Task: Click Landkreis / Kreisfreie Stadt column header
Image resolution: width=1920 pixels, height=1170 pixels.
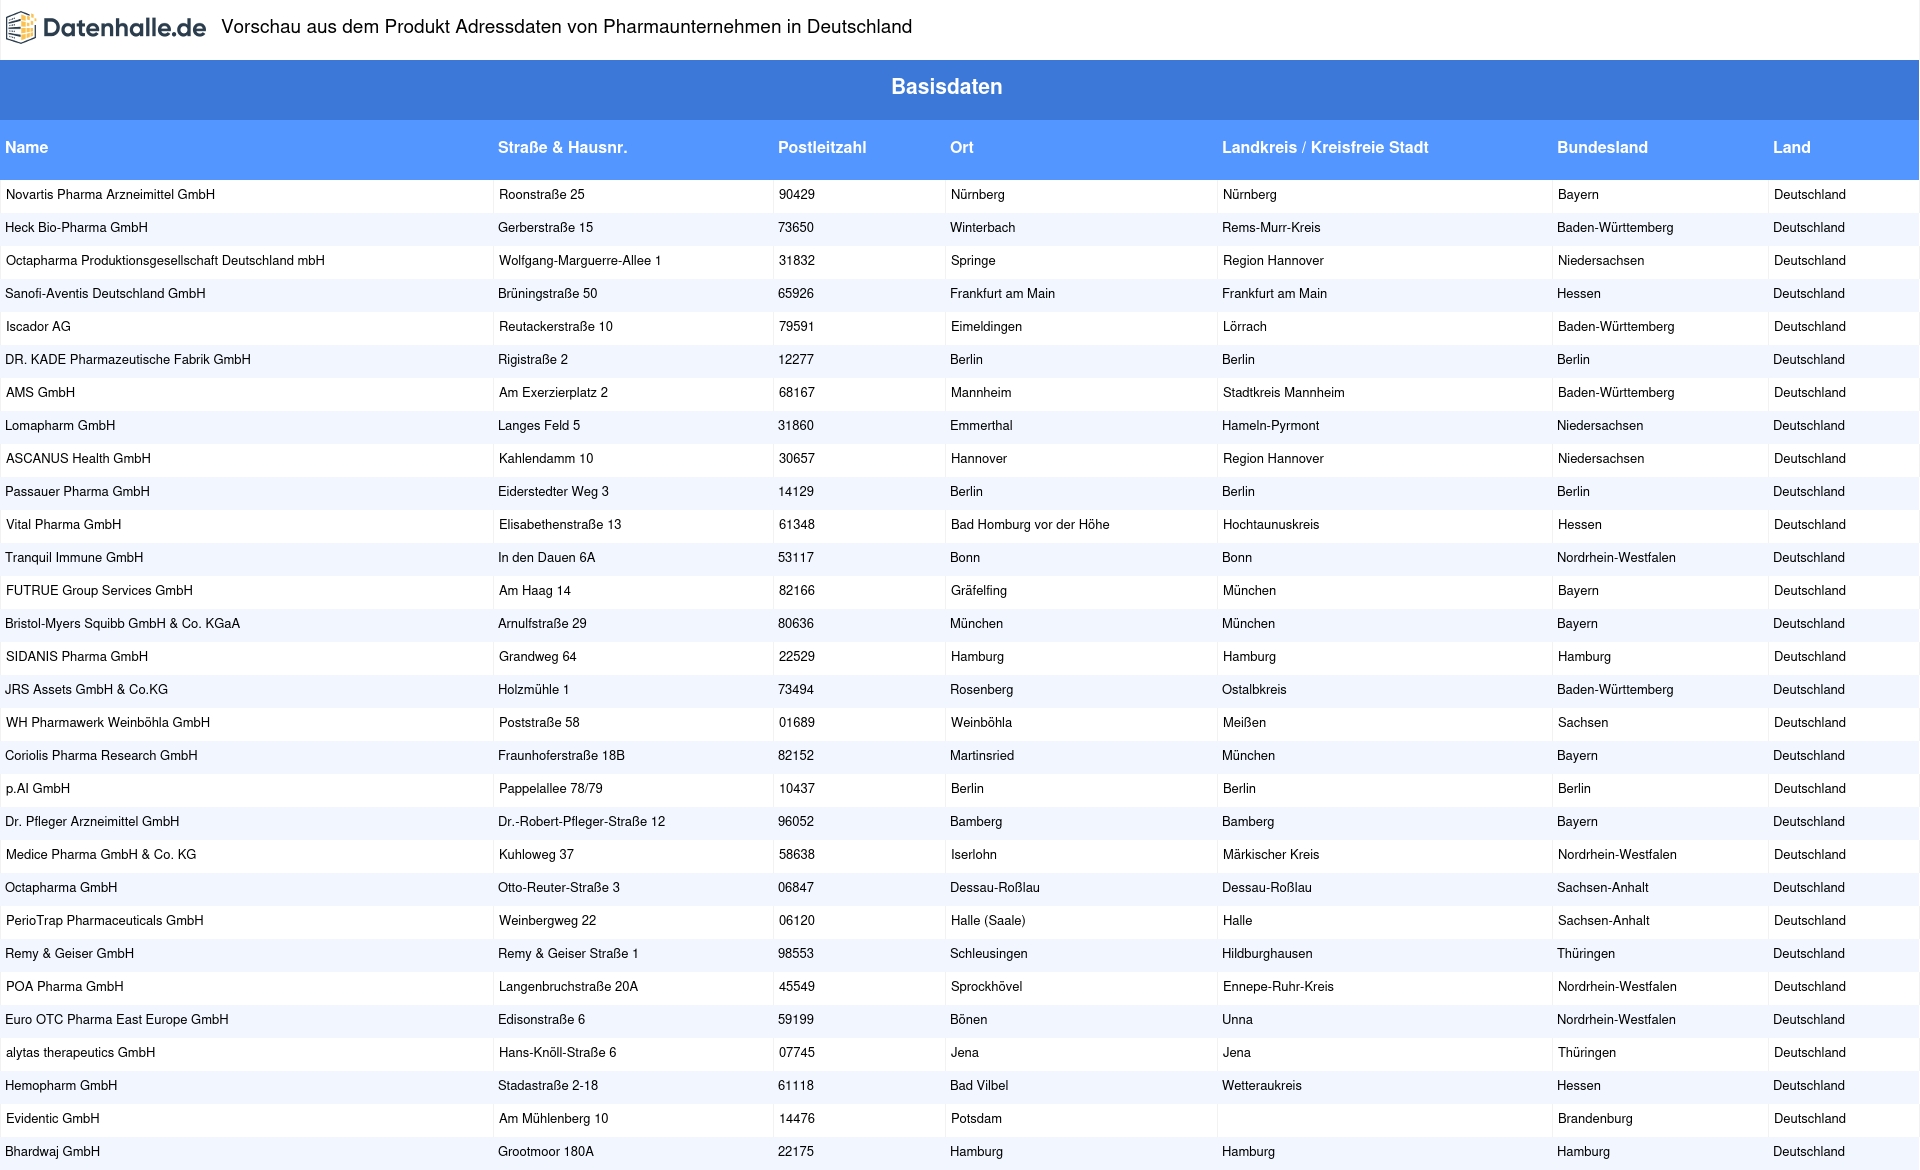Action: point(1325,148)
